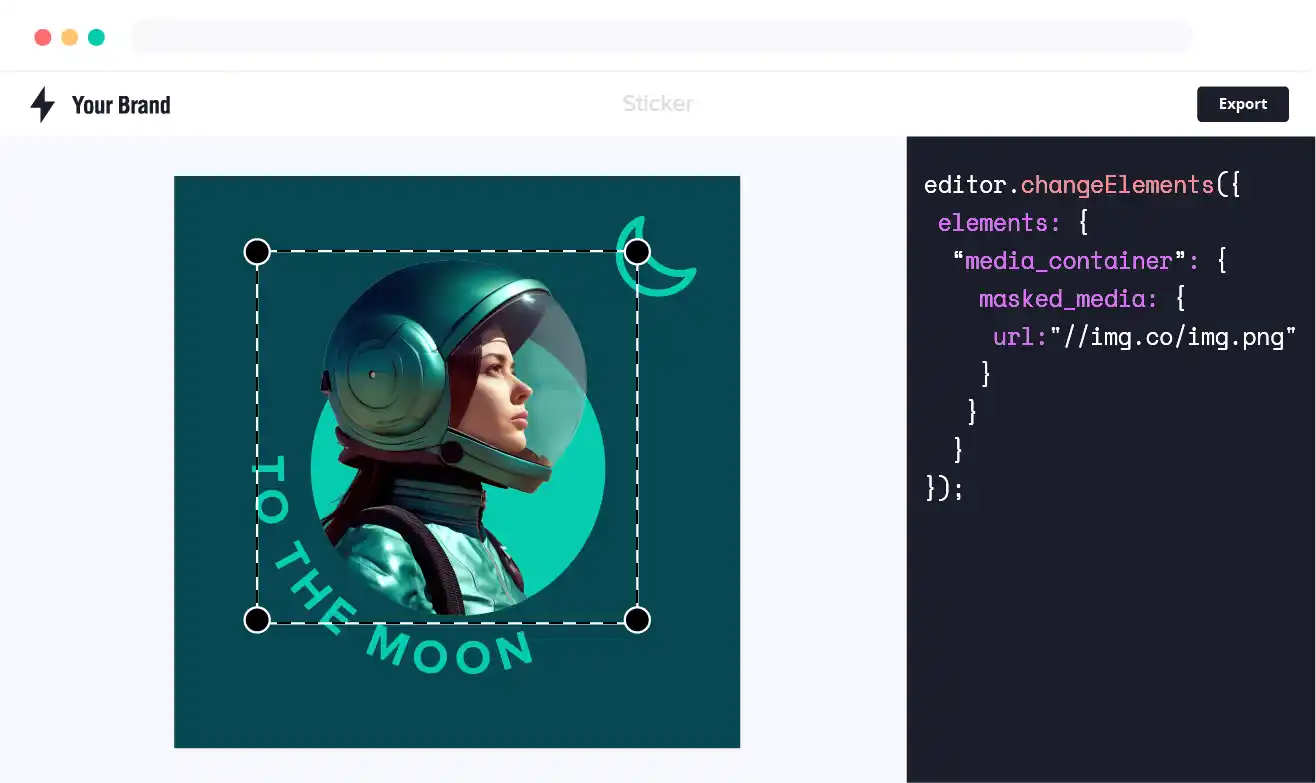This screenshot has width=1316, height=783.
Task: Click the elements: { code line
Action: 1012,222
